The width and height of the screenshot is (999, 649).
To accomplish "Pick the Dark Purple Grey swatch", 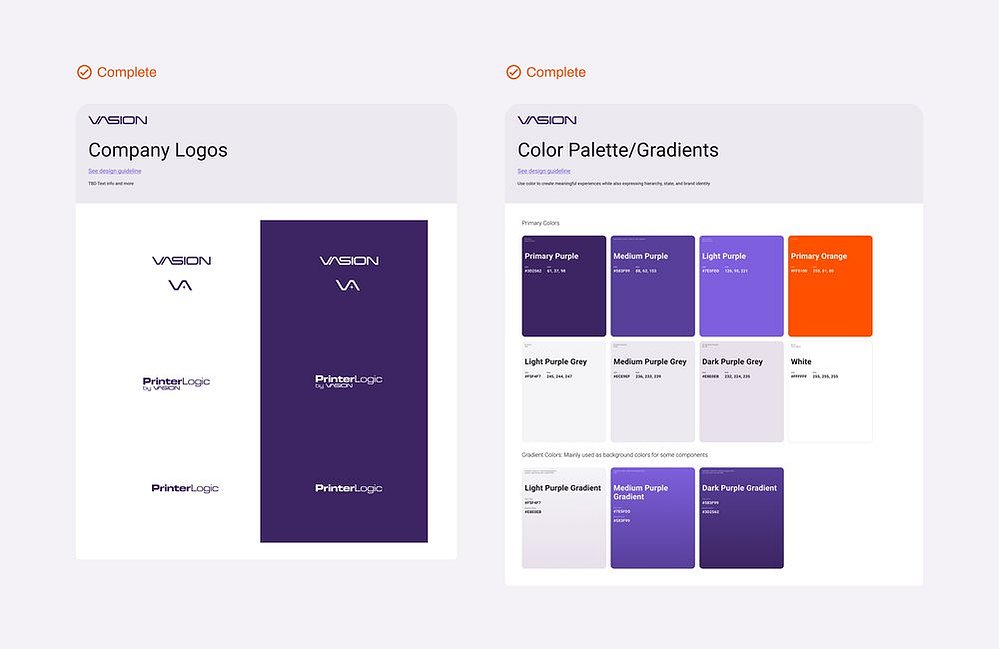I will tap(742, 392).
